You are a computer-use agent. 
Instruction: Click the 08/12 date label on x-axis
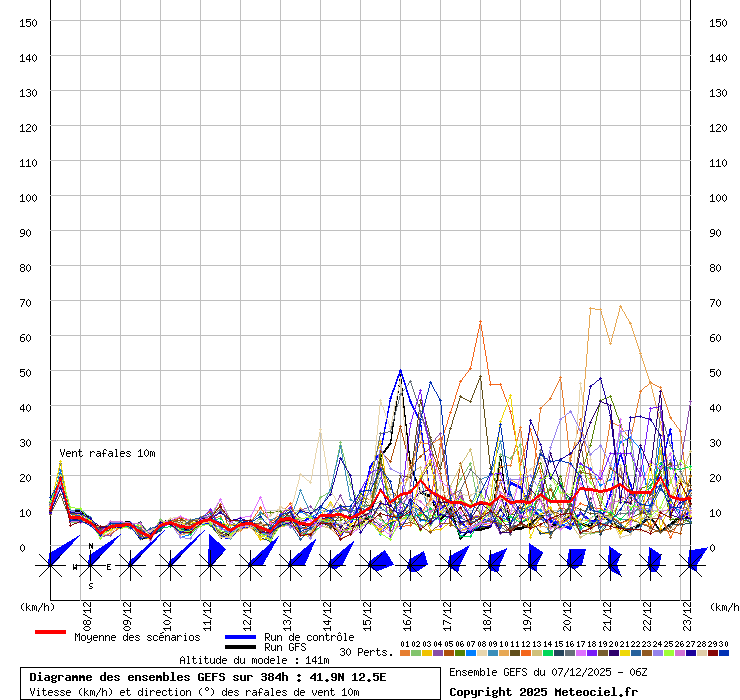point(88,612)
